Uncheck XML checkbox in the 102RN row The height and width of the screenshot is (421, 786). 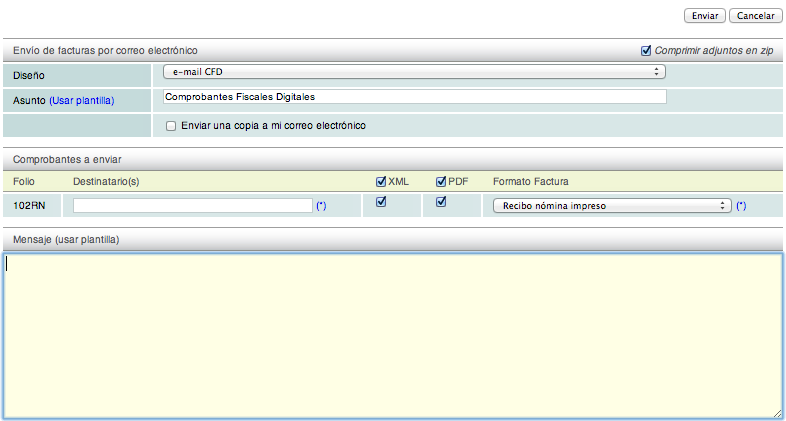pyautogui.click(x=381, y=202)
